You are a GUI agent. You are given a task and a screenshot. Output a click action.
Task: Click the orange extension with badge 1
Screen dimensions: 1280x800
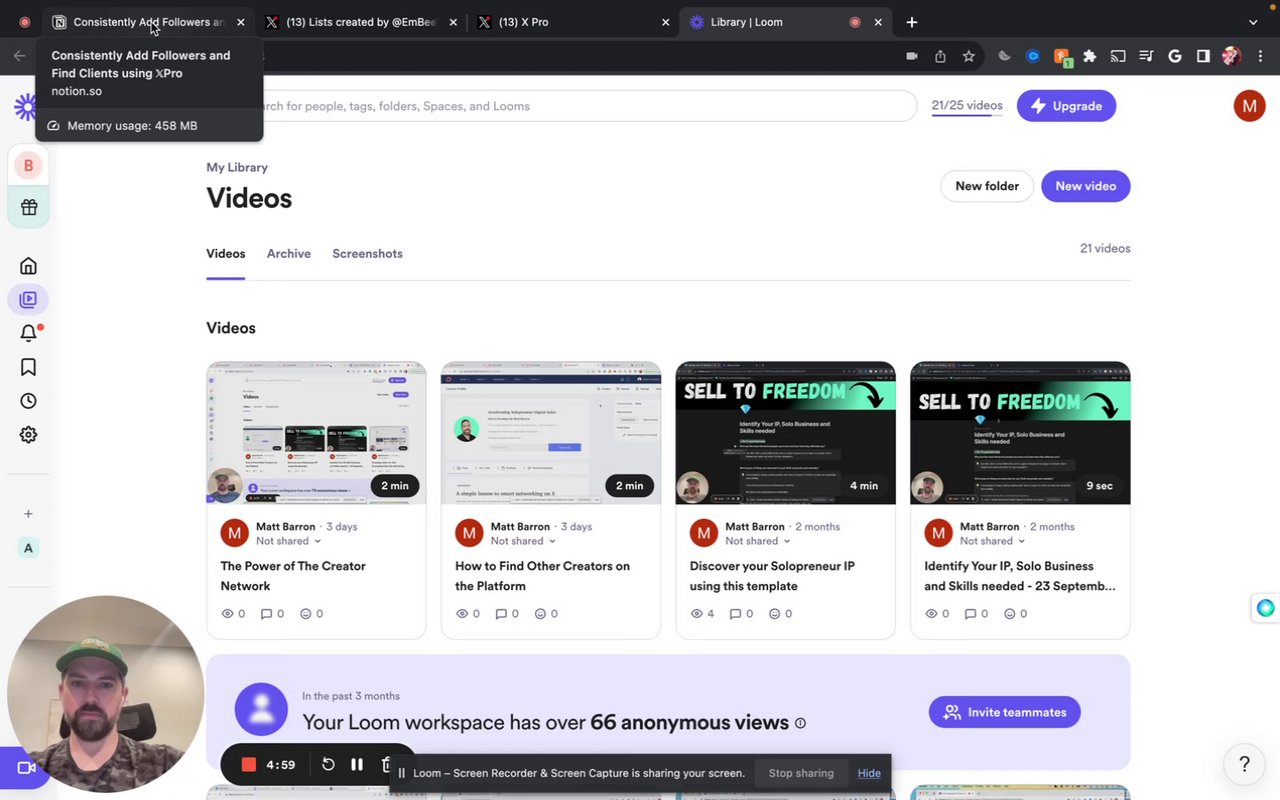tap(1062, 57)
